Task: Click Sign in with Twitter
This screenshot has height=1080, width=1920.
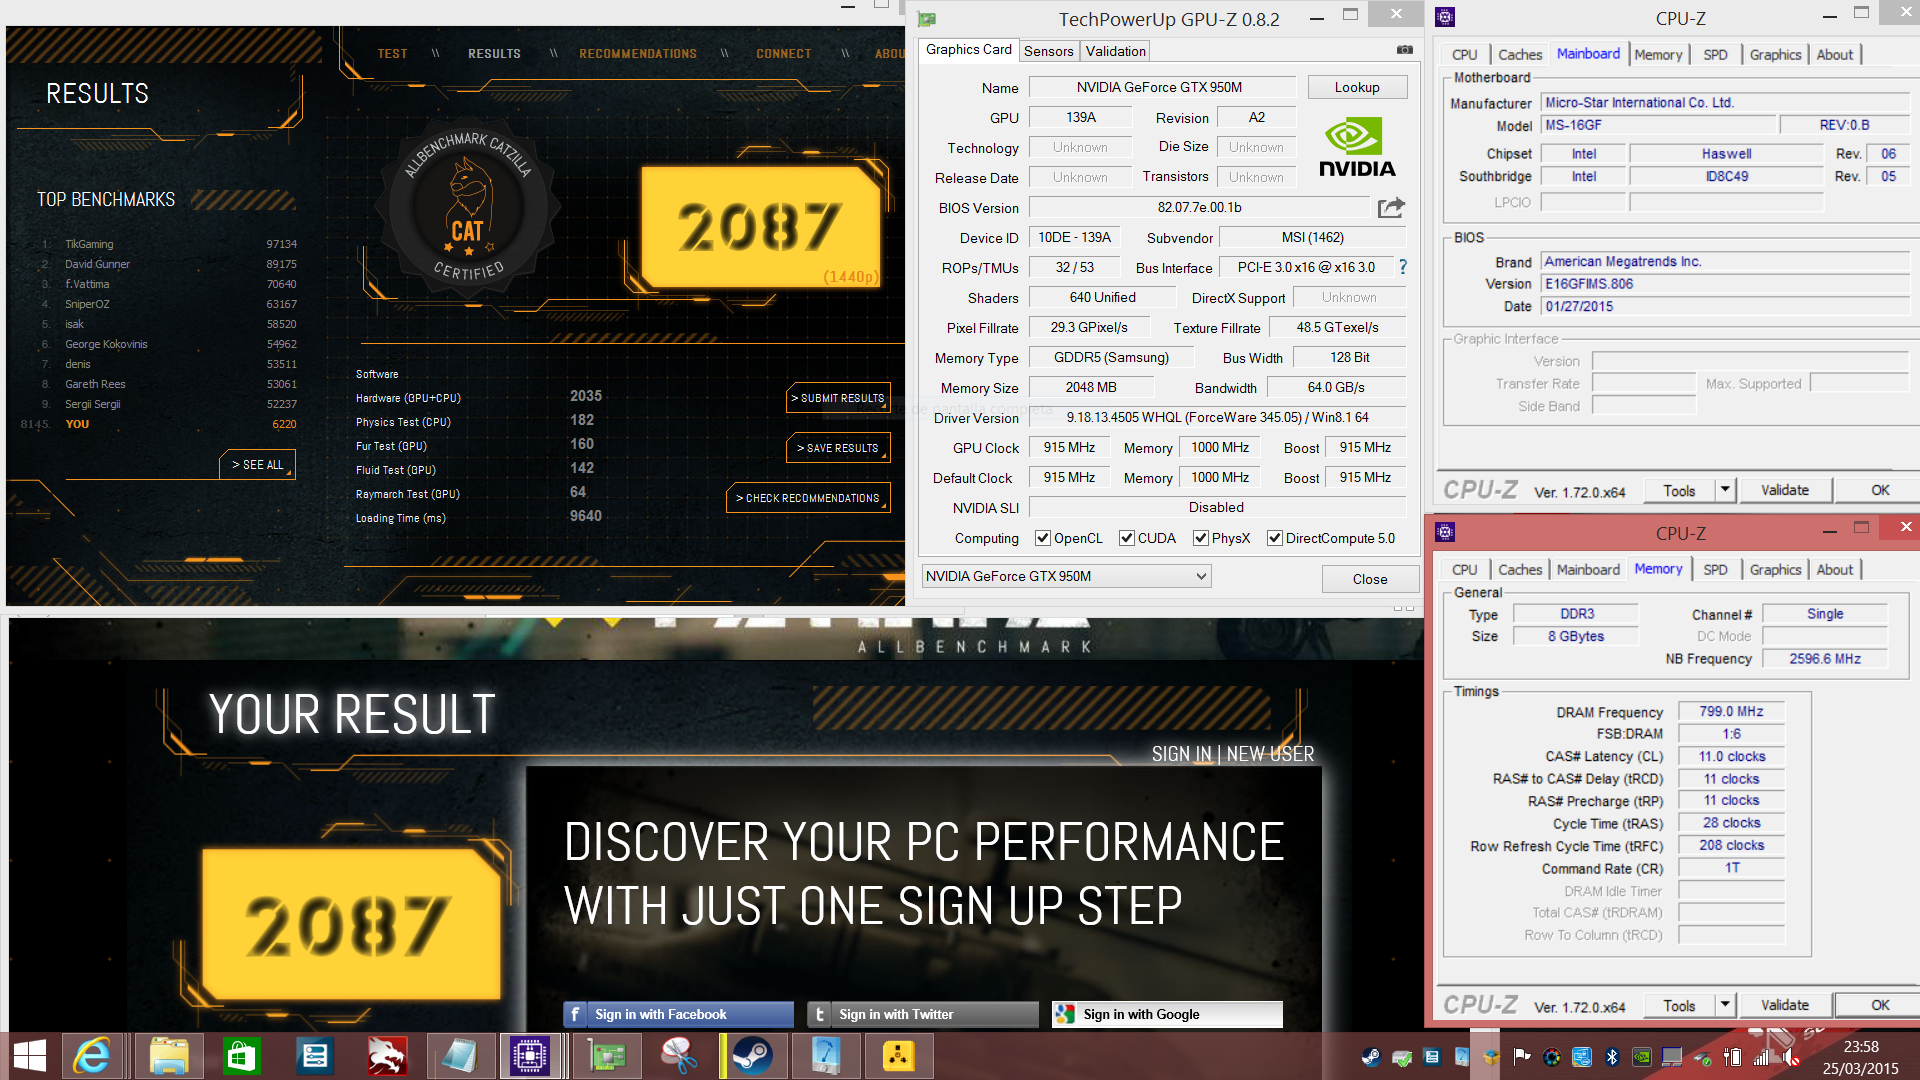Action: pyautogui.click(x=923, y=1014)
